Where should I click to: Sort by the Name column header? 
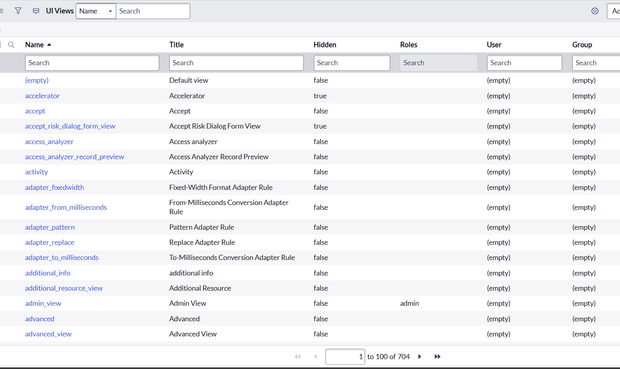(34, 45)
